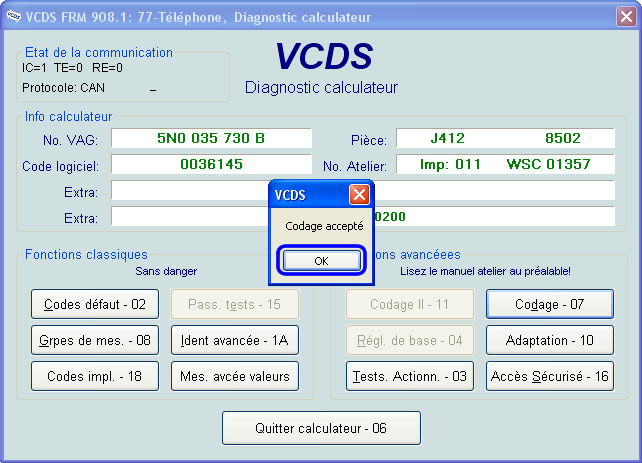Click the 'Etat de la communication' group label

[x=99, y=52]
